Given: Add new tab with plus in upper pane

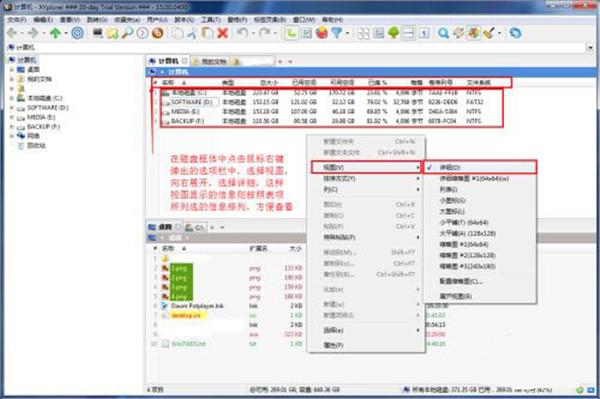Looking at the screenshot, I should coord(280,62).
